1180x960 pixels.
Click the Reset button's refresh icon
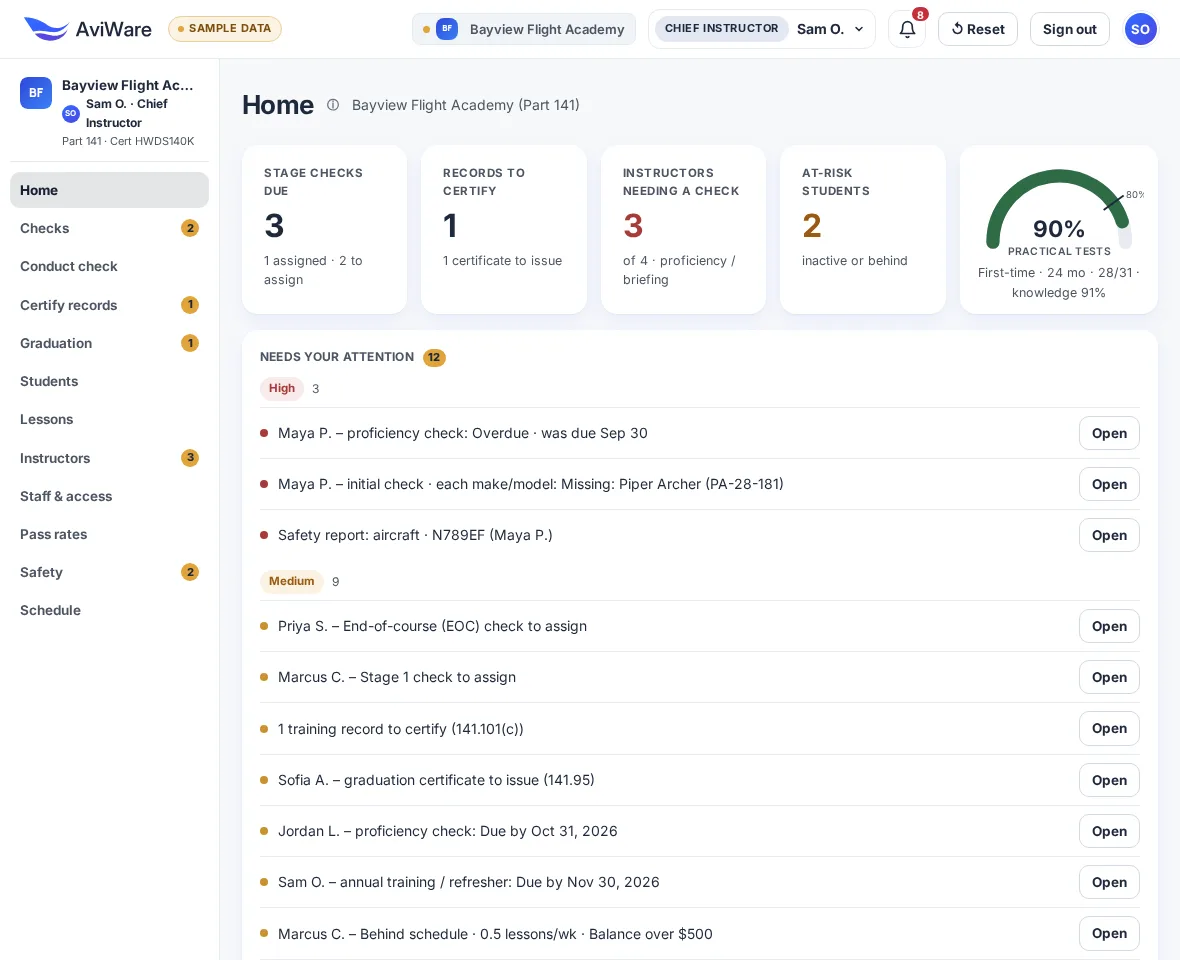click(957, 29)
